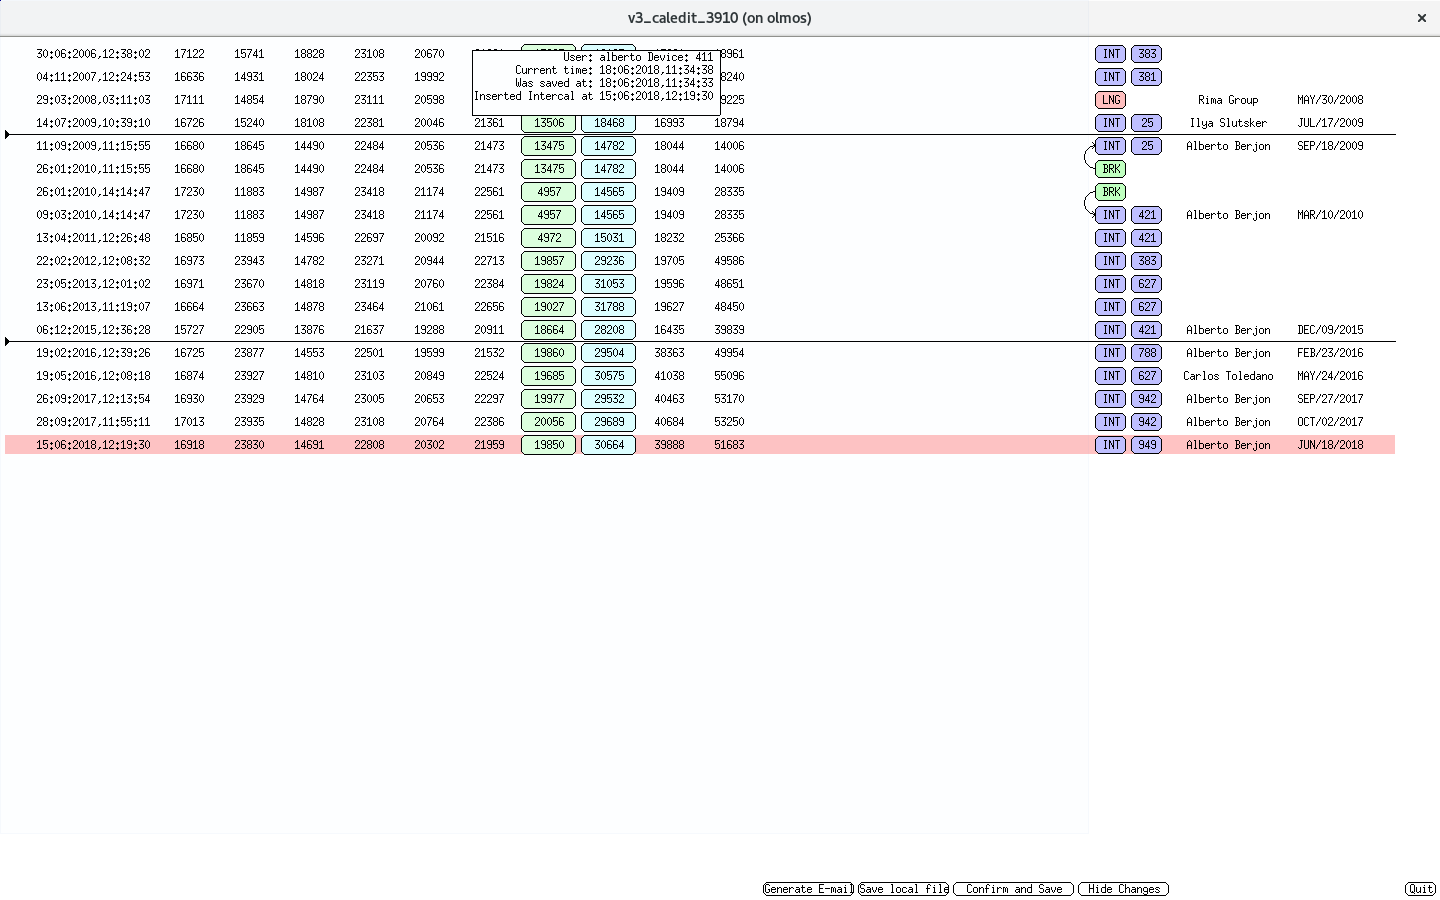The width and height of the screenshot is (1440, 900).
Task: Click the green 19857 value box
Action: (548, 261)
